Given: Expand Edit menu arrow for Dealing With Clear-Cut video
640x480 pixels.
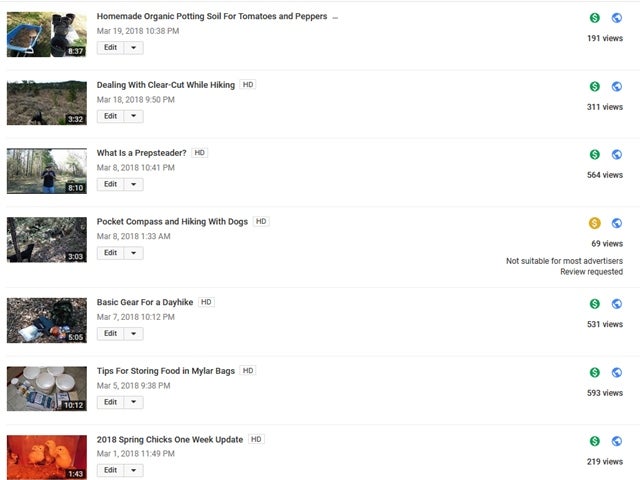Looking at the screenshot, I should [x=133, y=116].
